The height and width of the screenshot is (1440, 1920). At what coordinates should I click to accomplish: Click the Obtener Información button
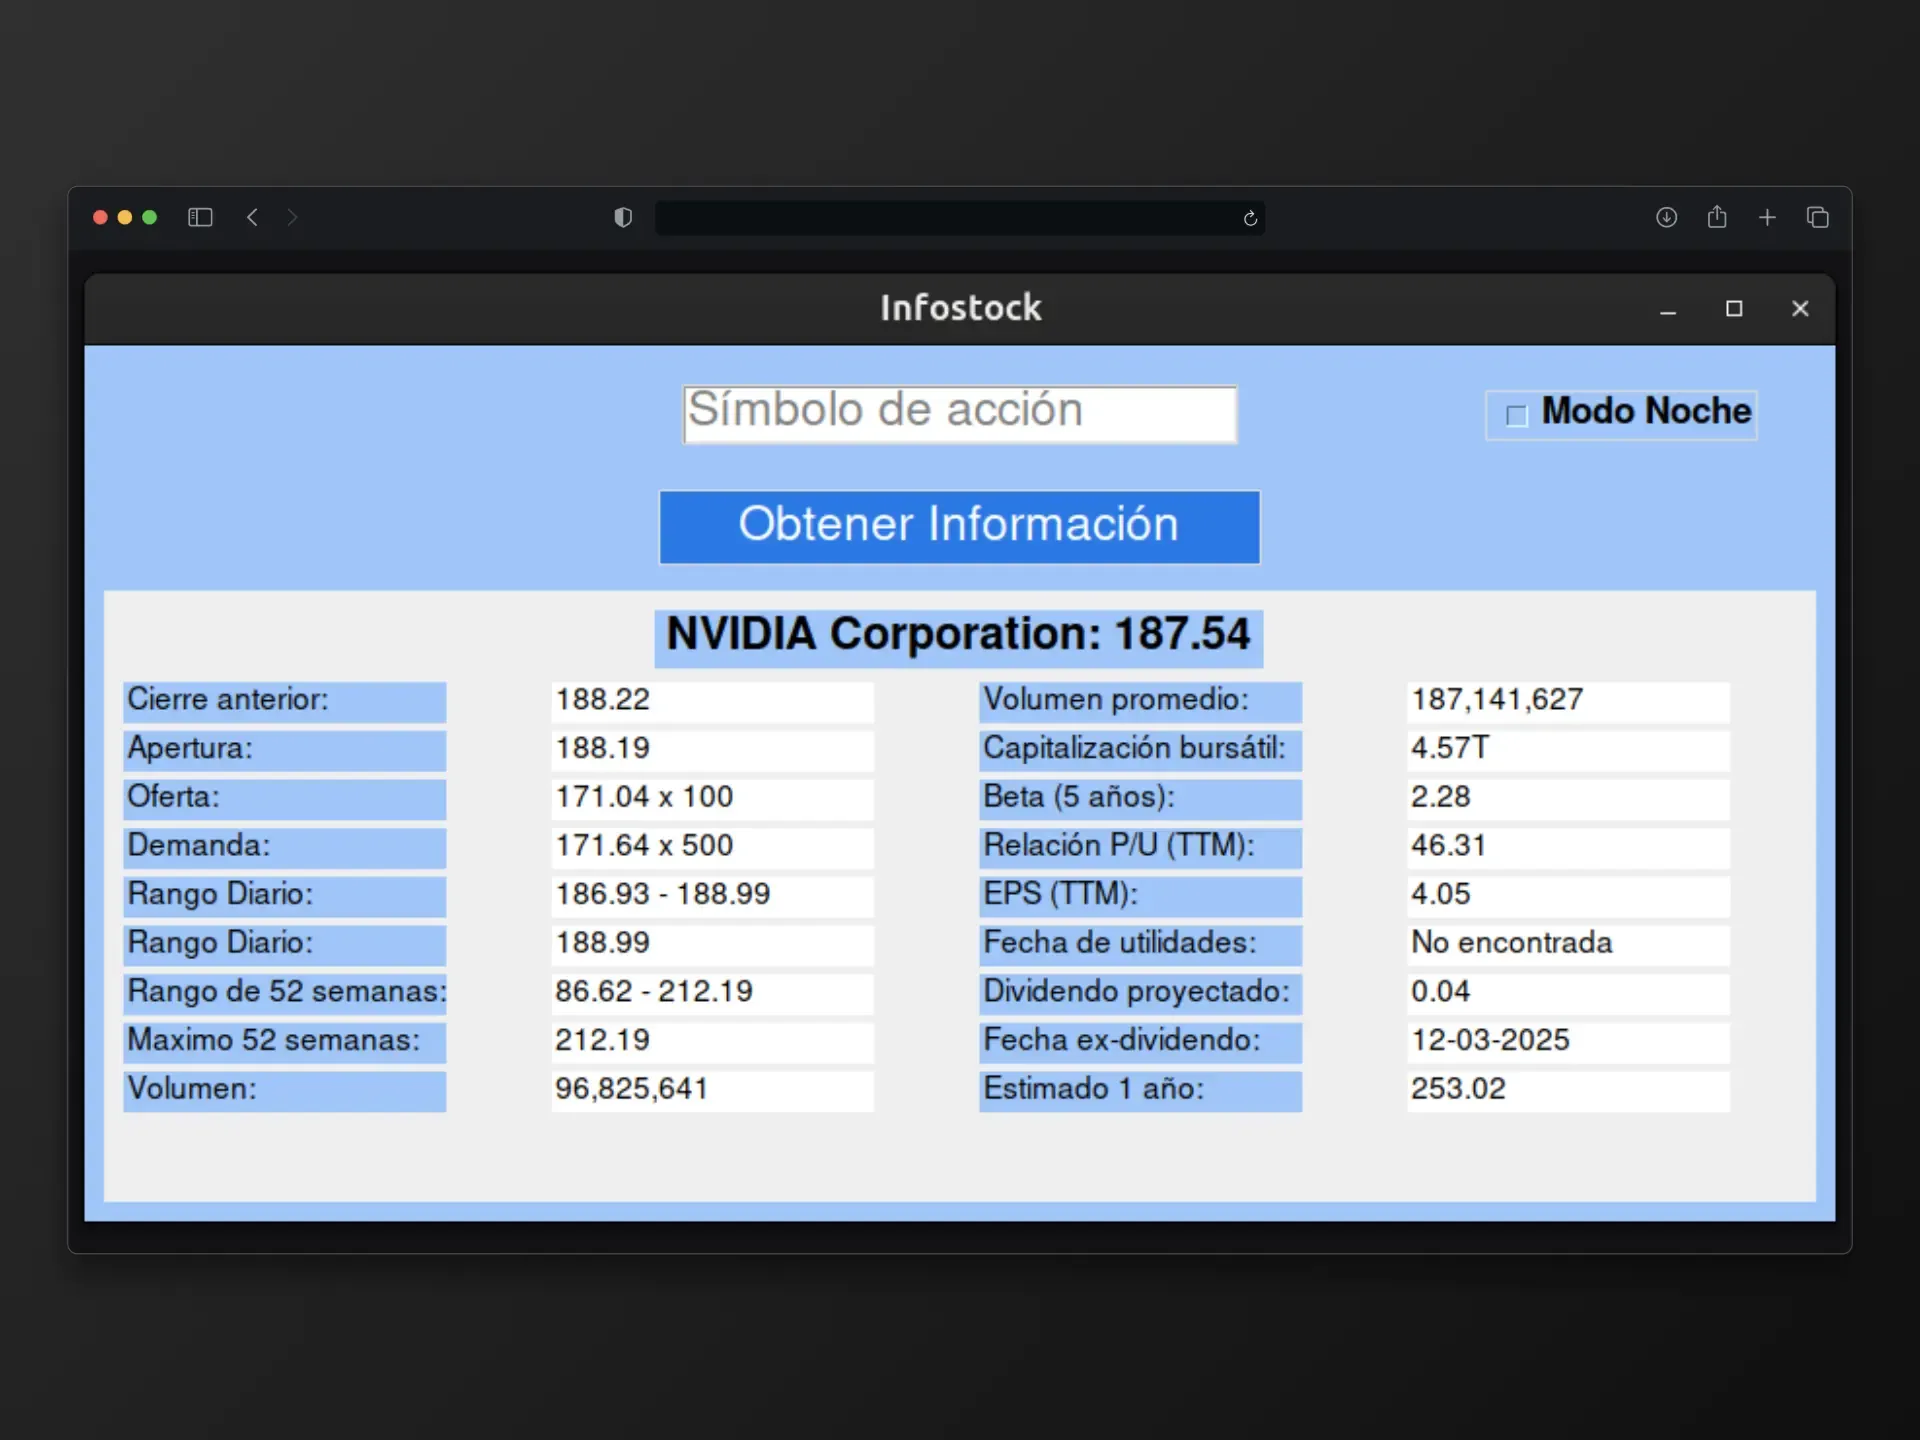[x=959, y=526]
